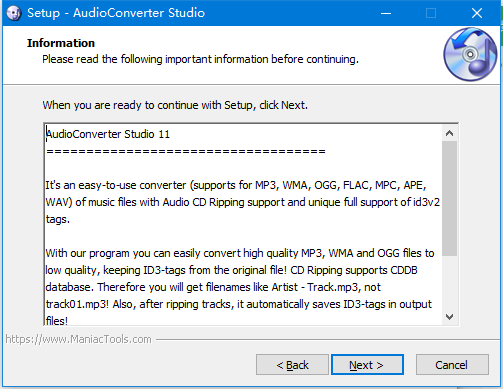503x389 pixels.
Task: Click the scroll down arrow in the information box
Action: (x=449, y=317)
